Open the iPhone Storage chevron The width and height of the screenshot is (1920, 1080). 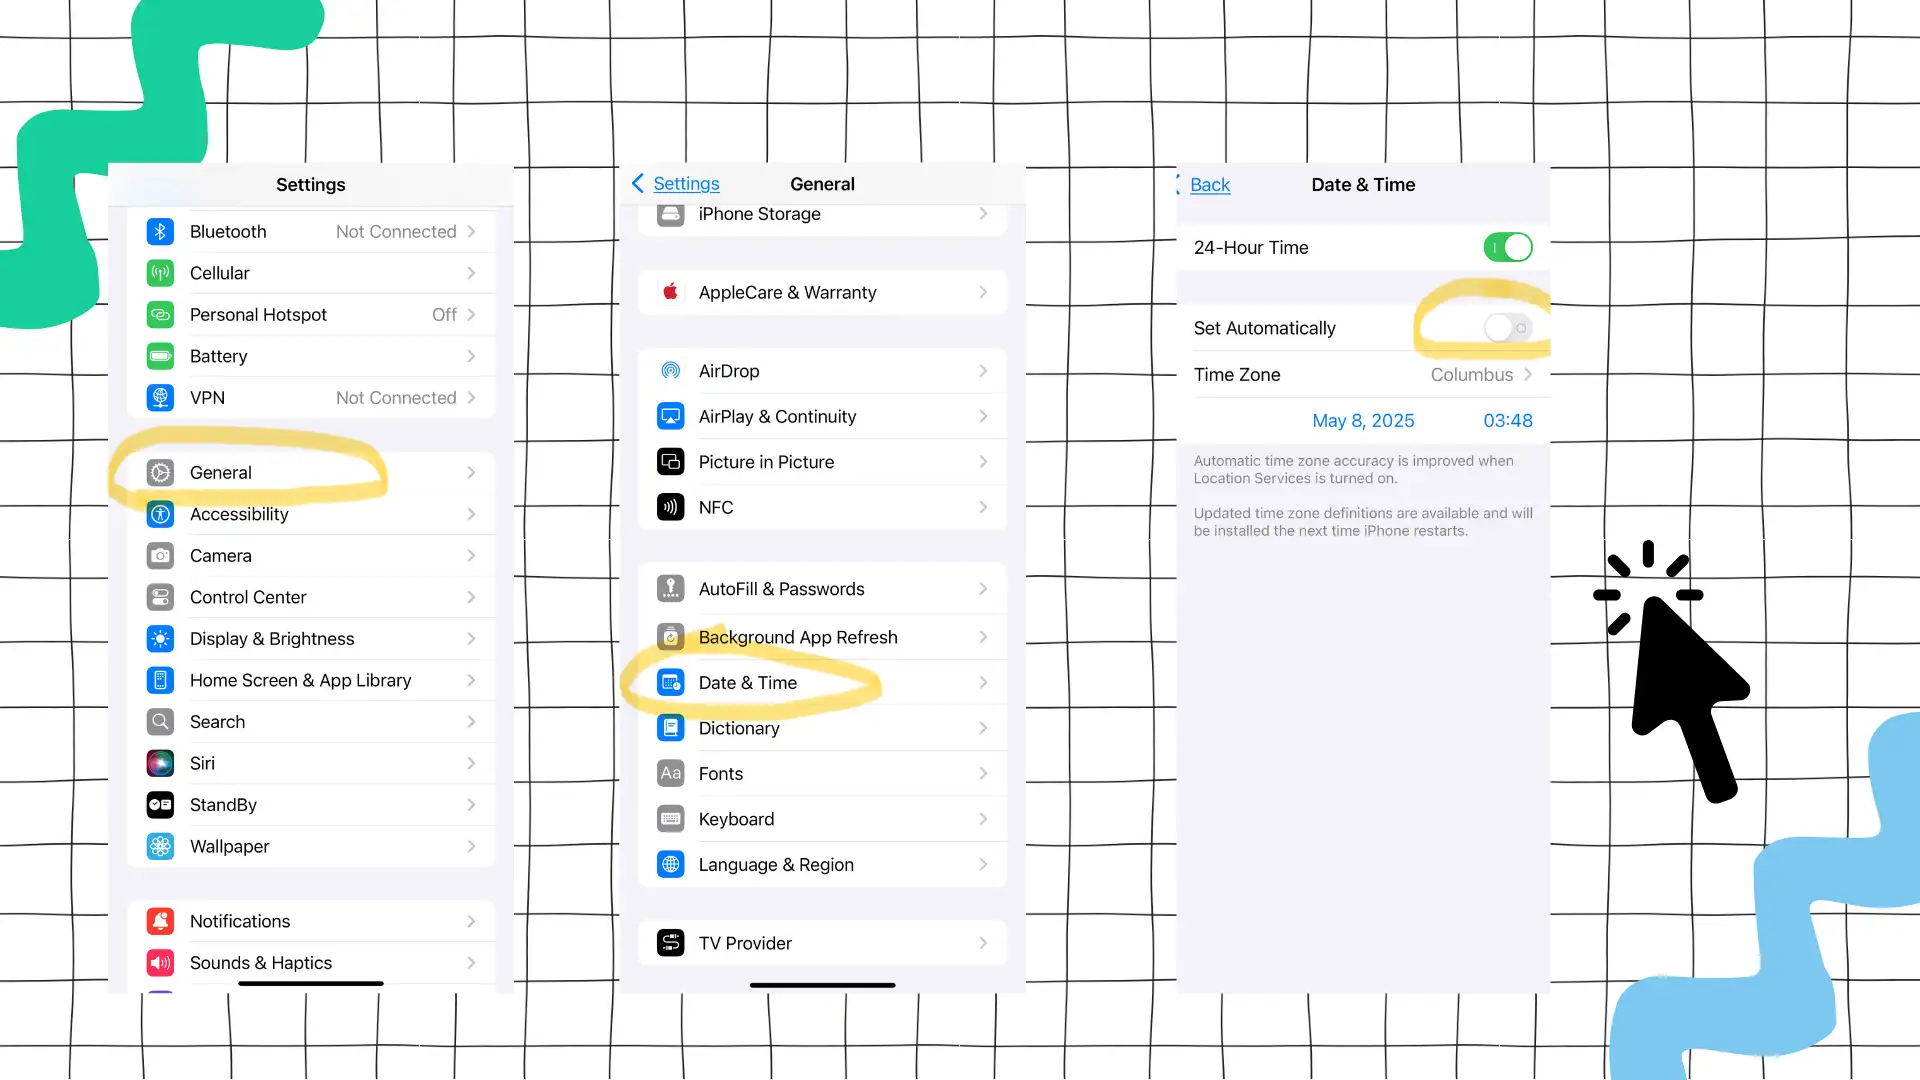pos(983,214)
